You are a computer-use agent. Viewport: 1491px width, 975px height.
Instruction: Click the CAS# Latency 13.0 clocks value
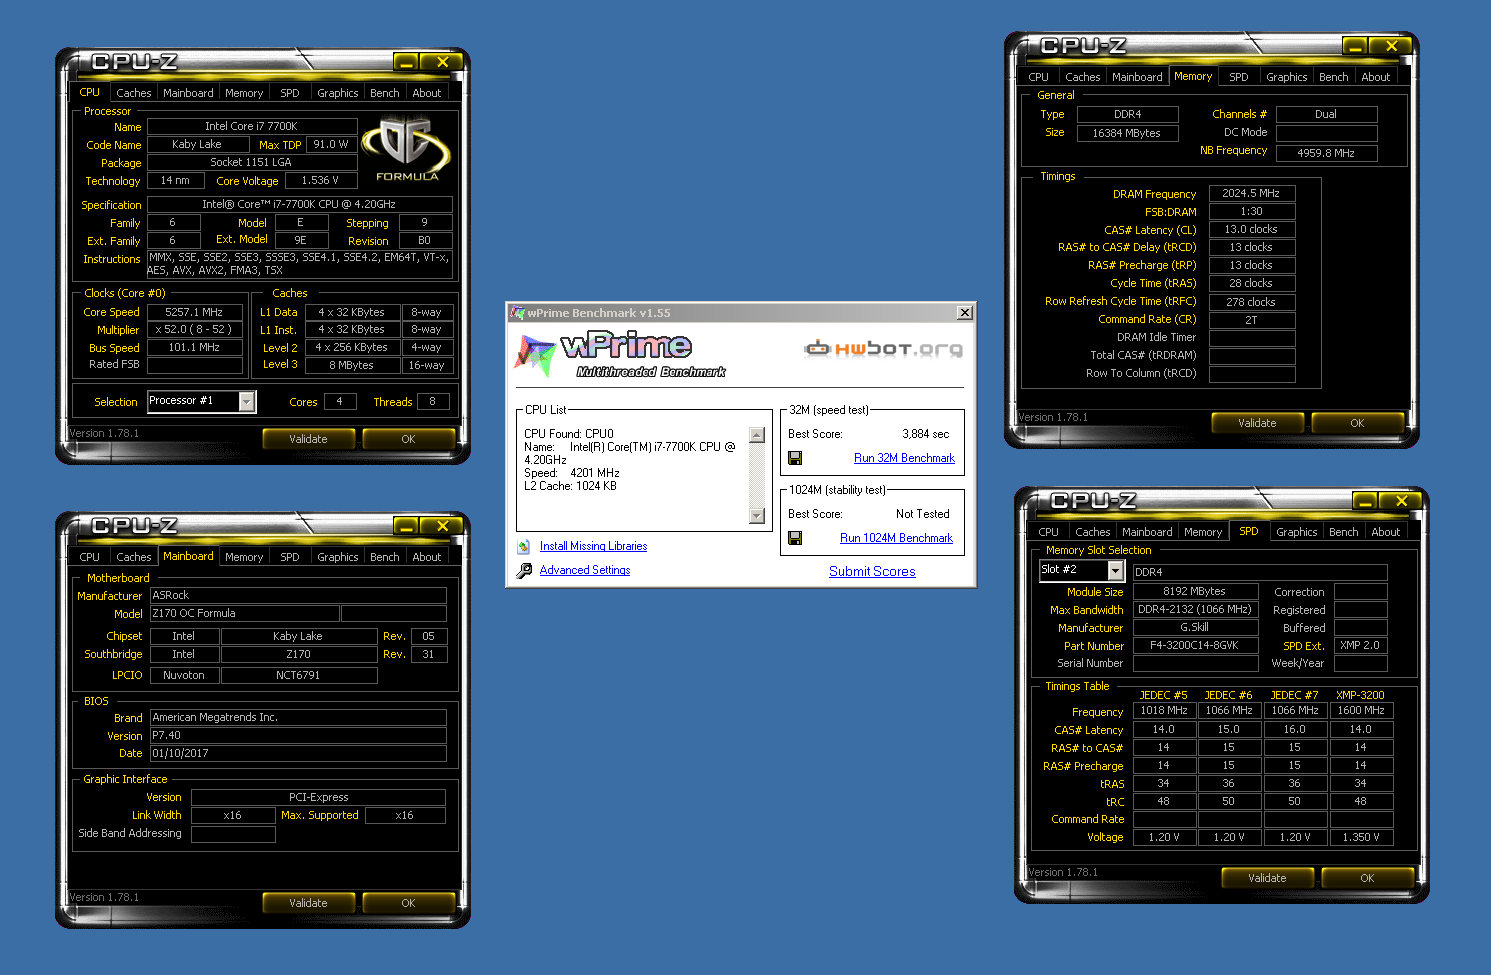pos(1252,229)
